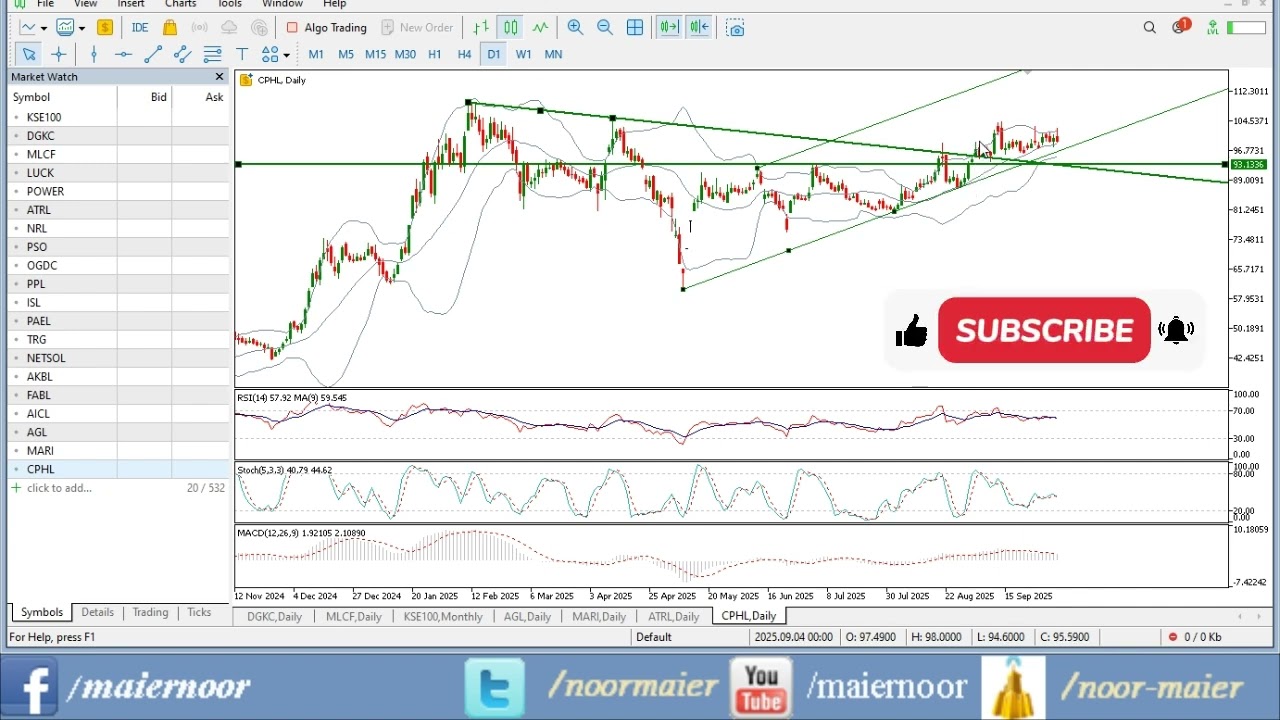Expand the chart type dropdown arrow
The width and height of the screenshot is (1280, 720).
[43, 28]
